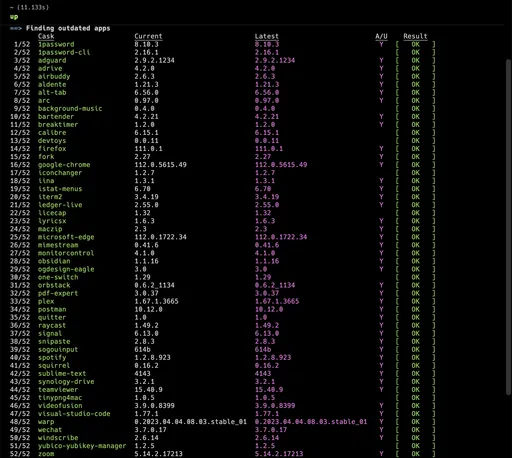Select the 'devtoys' cask name
The width and height of the screenshot is (512, 458).
pyautogui.click(x=52, y=141)
